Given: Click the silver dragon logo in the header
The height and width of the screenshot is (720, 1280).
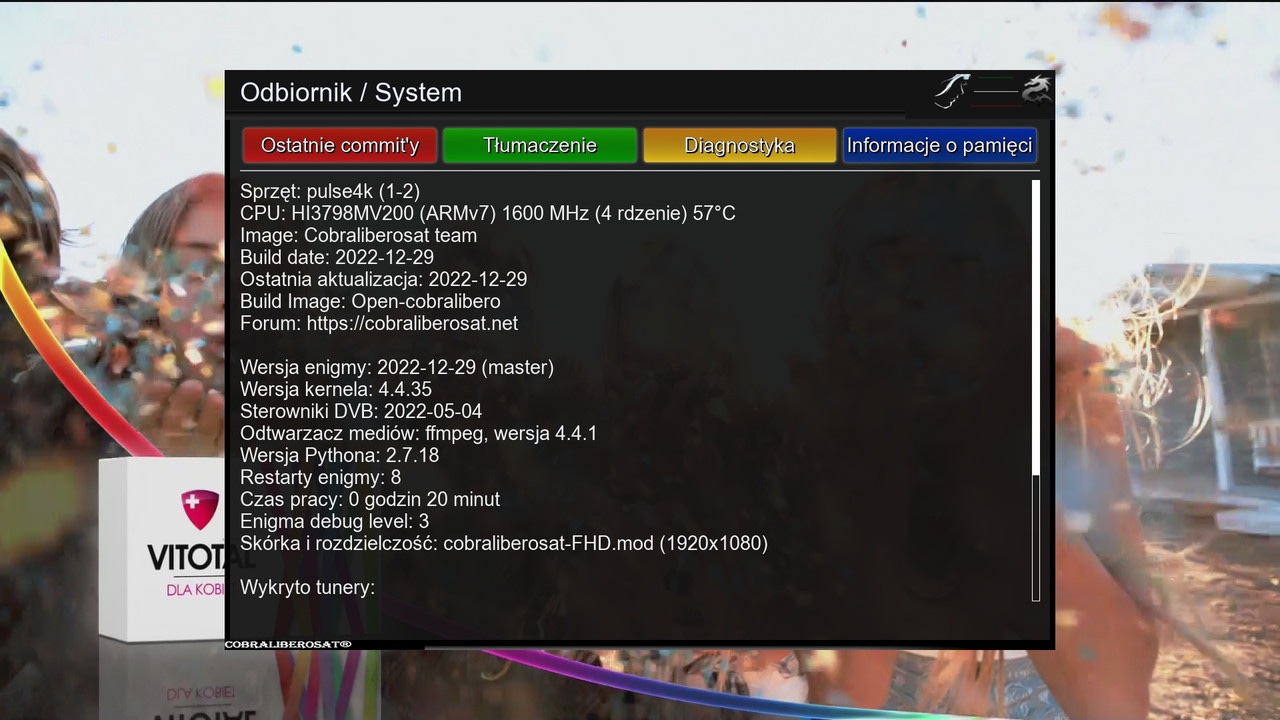Looking at the screenshot, I should pos(1036,89).
